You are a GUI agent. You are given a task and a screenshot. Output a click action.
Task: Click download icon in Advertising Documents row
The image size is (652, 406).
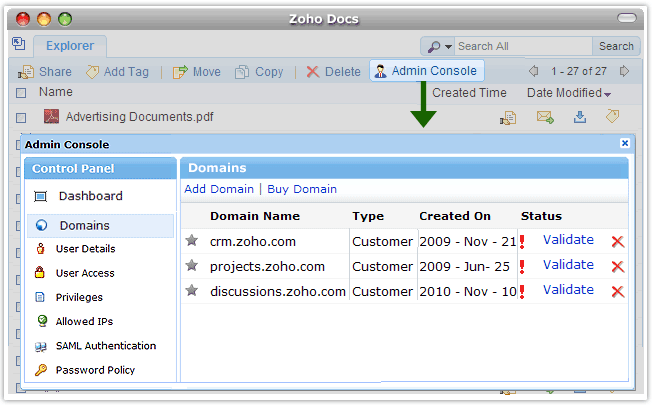click(x=580, y=117)
